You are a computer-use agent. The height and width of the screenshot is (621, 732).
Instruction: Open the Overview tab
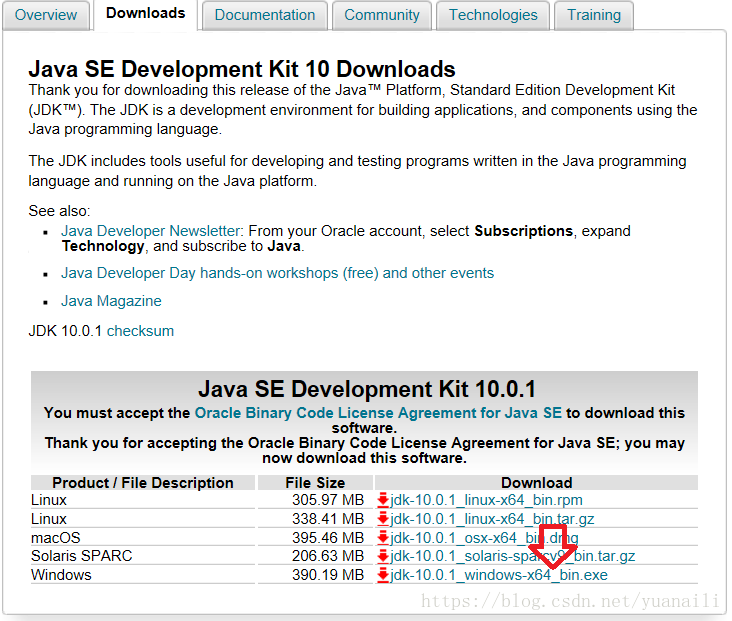[x=46, y=15]
